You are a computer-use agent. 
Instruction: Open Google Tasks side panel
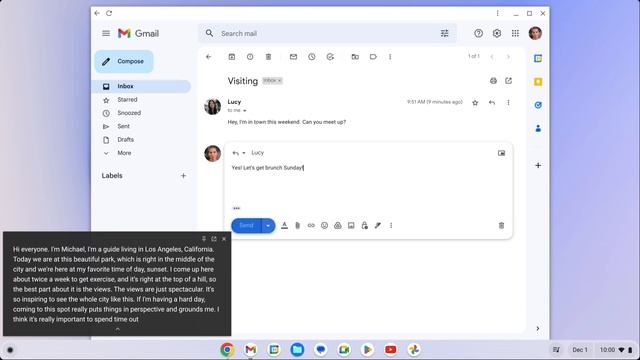[x=538, y=105]
